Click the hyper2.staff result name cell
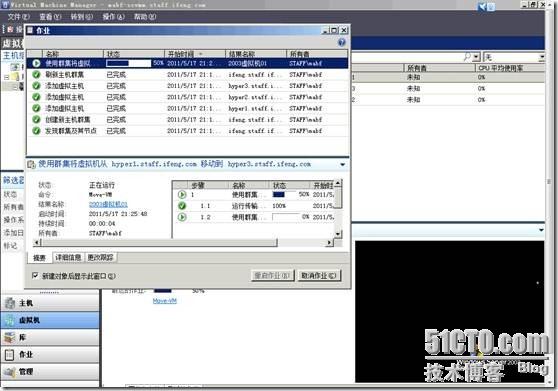This screenshot has width=558, height=391. coord(255,97)
